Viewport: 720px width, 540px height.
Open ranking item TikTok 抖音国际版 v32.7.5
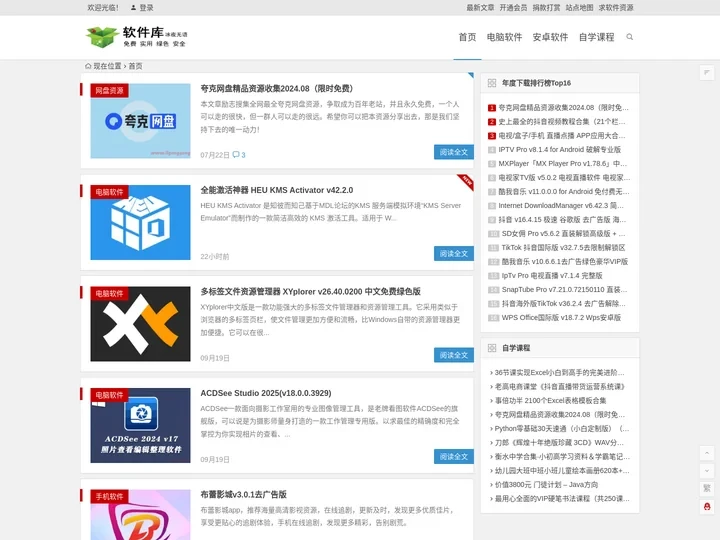(563, 248)
